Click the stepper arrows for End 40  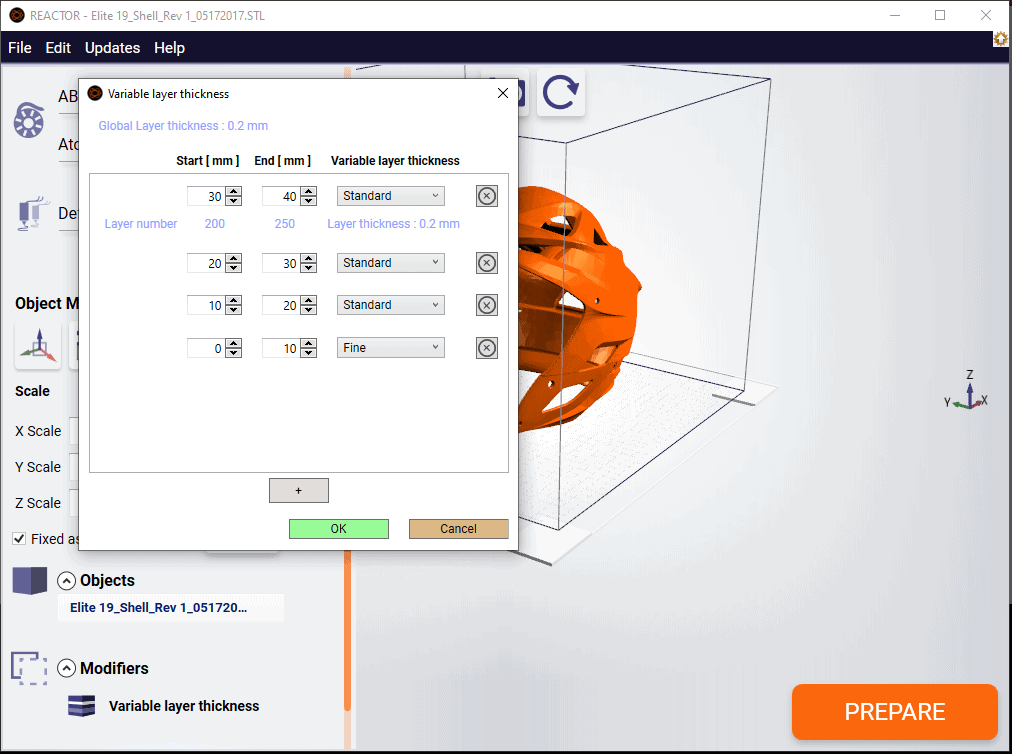tap(309, 196)
